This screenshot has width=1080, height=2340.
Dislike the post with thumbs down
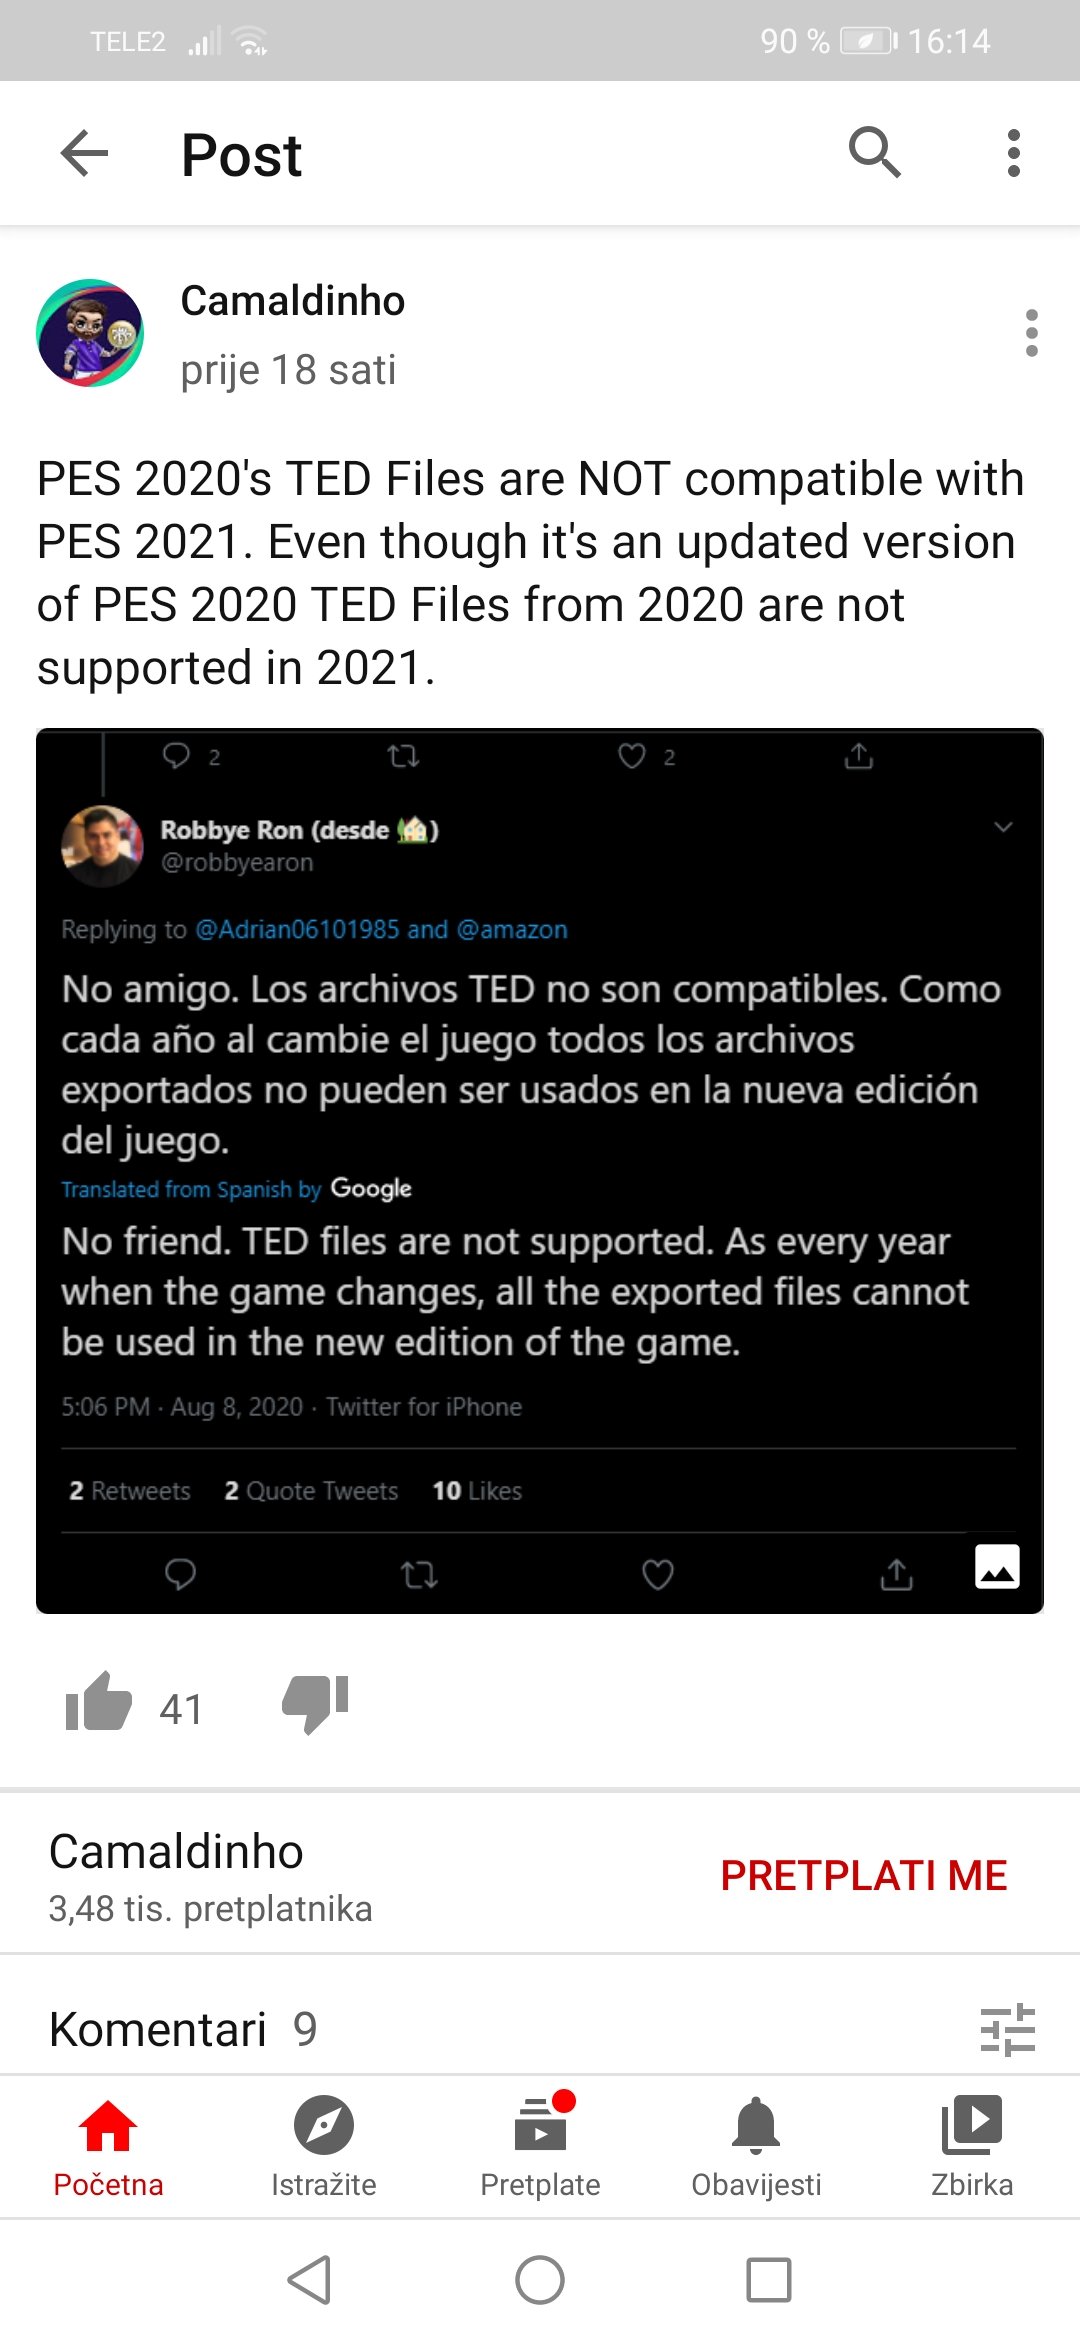click(x=315, y=1702)
